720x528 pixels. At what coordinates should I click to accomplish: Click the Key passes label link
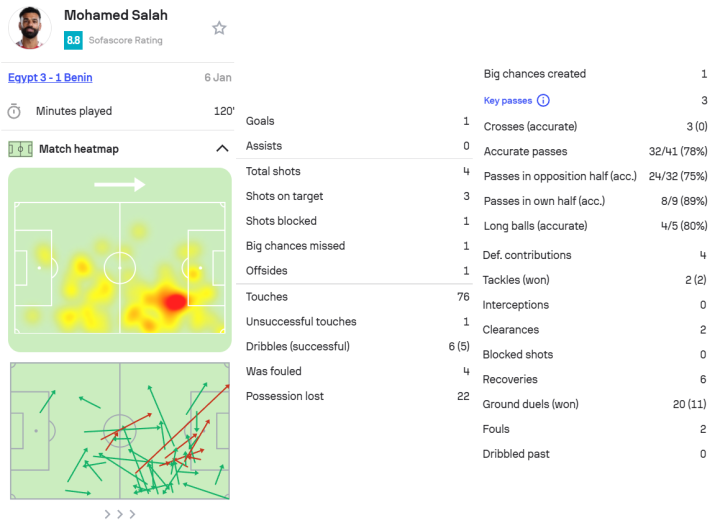(508, 101)
